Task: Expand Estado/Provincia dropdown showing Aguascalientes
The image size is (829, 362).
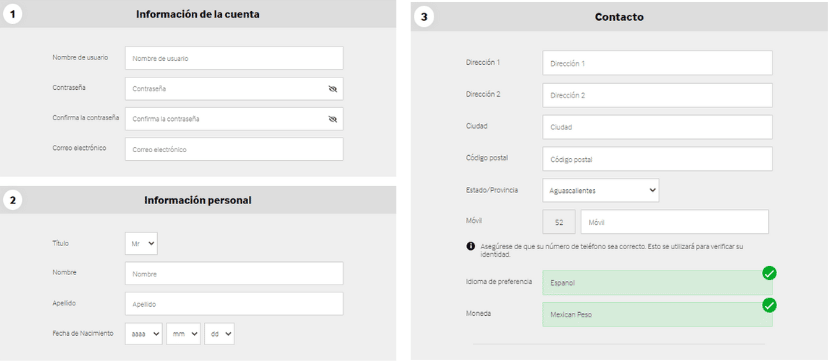Action: click(601, 190)
